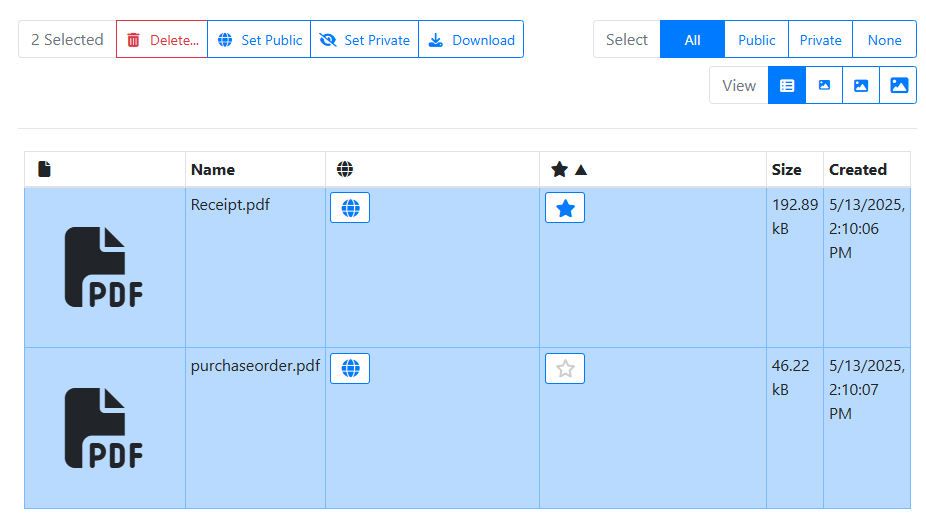Select large thumbnail view icon
This screenshot has width=926, height=523.
[x=898, y=86]
